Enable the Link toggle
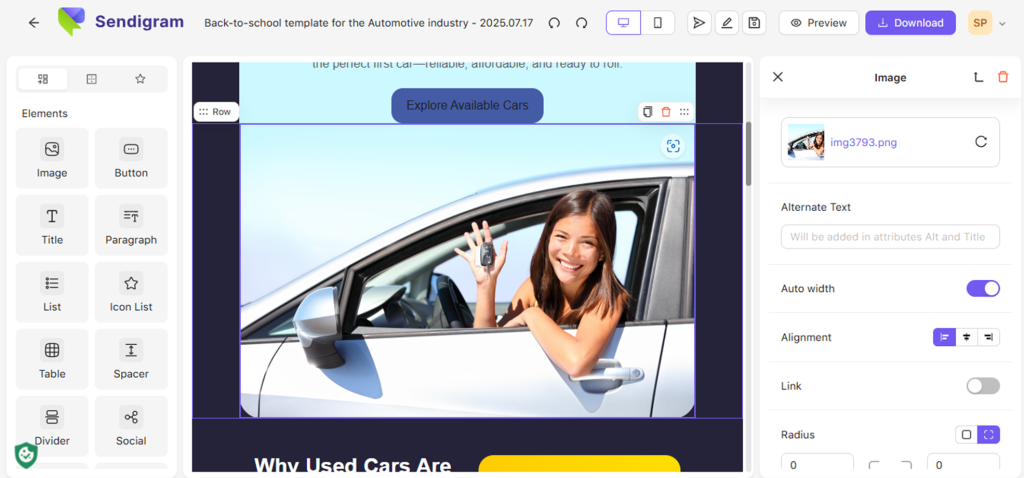1024x478 pixels. (983, 386)
